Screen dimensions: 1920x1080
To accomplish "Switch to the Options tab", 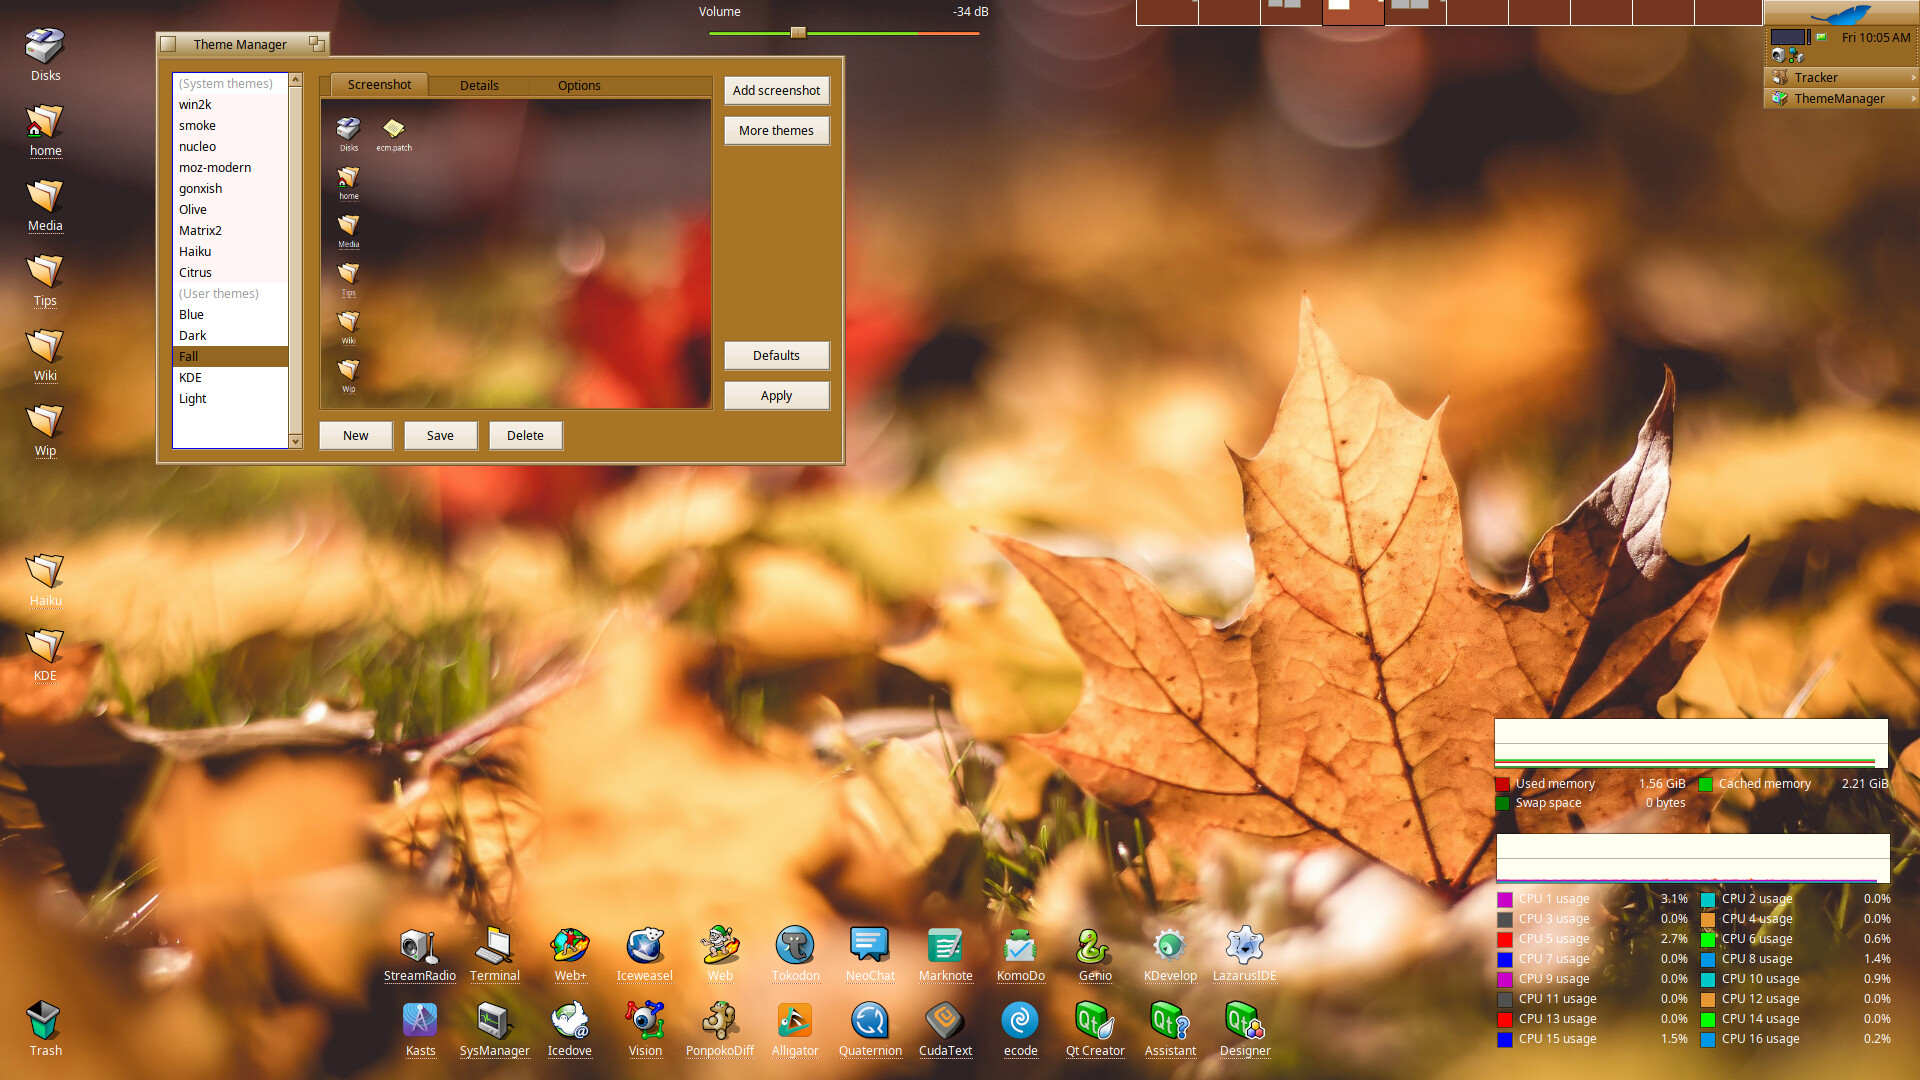I will [x=579, y=85].
